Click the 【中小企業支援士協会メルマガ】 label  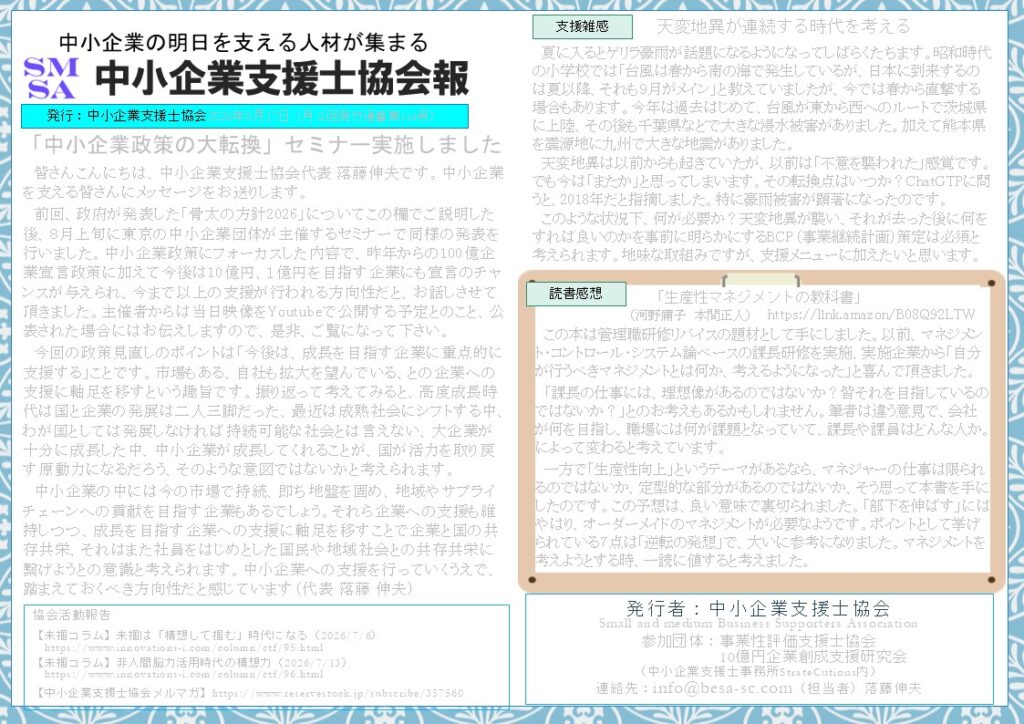(120, 693)
